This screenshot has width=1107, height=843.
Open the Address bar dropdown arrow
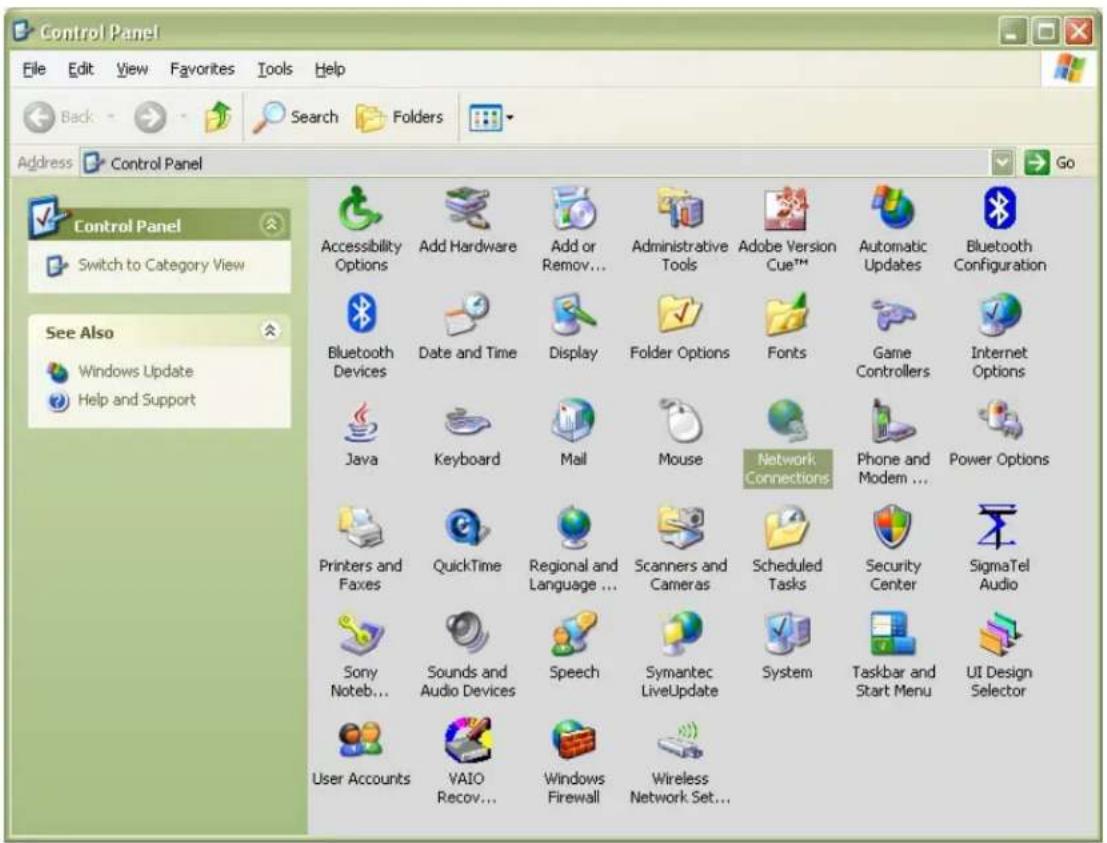coord(1003,163)
